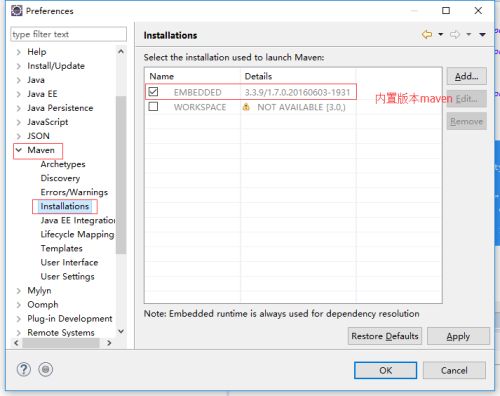Viewport: 500px width, 396px height.
Task: Open the forward history dropdown arrow
Action: pos(469,34)
